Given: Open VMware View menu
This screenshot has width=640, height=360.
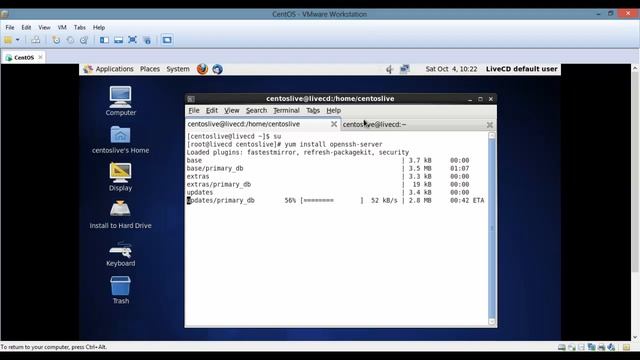Looking at the screenshot, I should (x=44, y=27).
